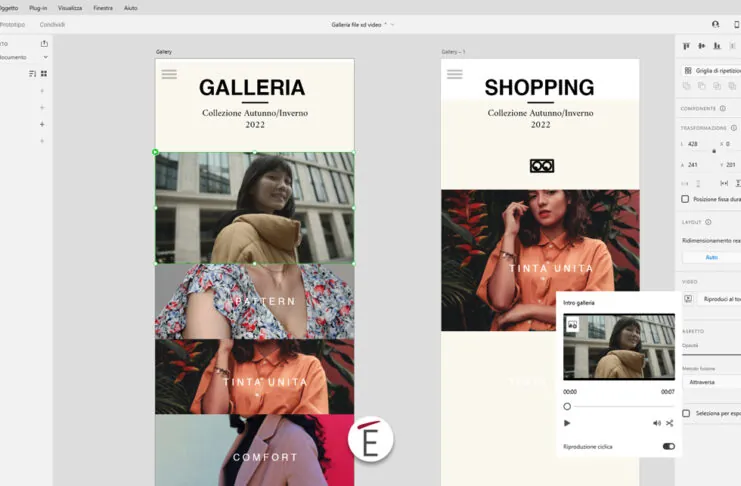Select Auto responsive resize option
Image resolution: width=741 pixels, height=486 pixels.
click(712, 258)
